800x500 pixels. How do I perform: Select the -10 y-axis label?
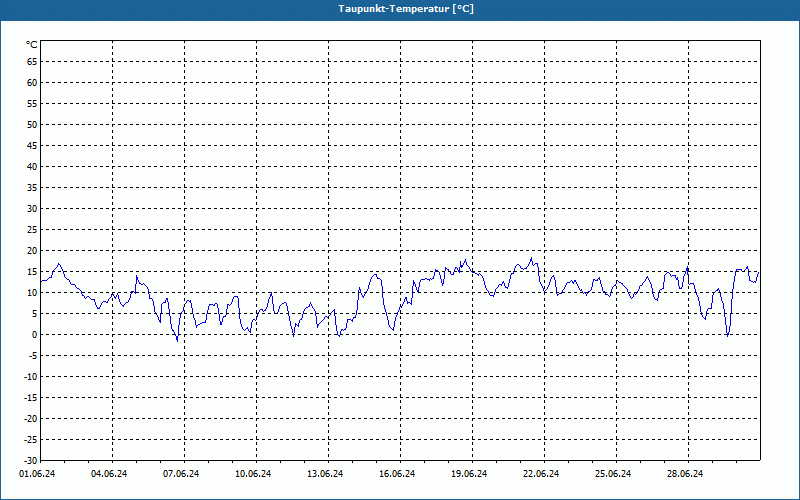(31, 377)
